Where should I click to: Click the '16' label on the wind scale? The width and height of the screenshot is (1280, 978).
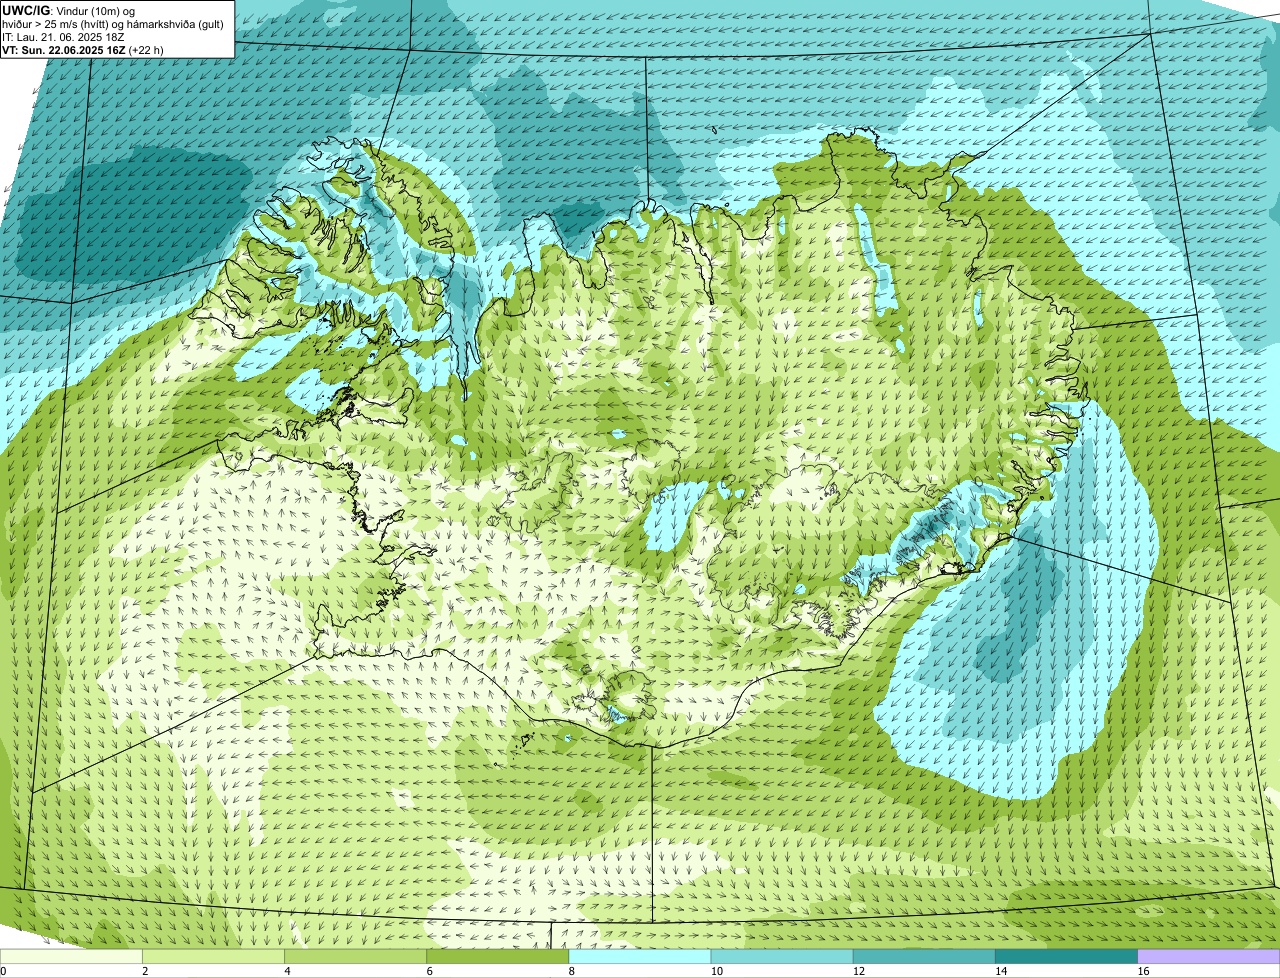(x=1142, y=971)
